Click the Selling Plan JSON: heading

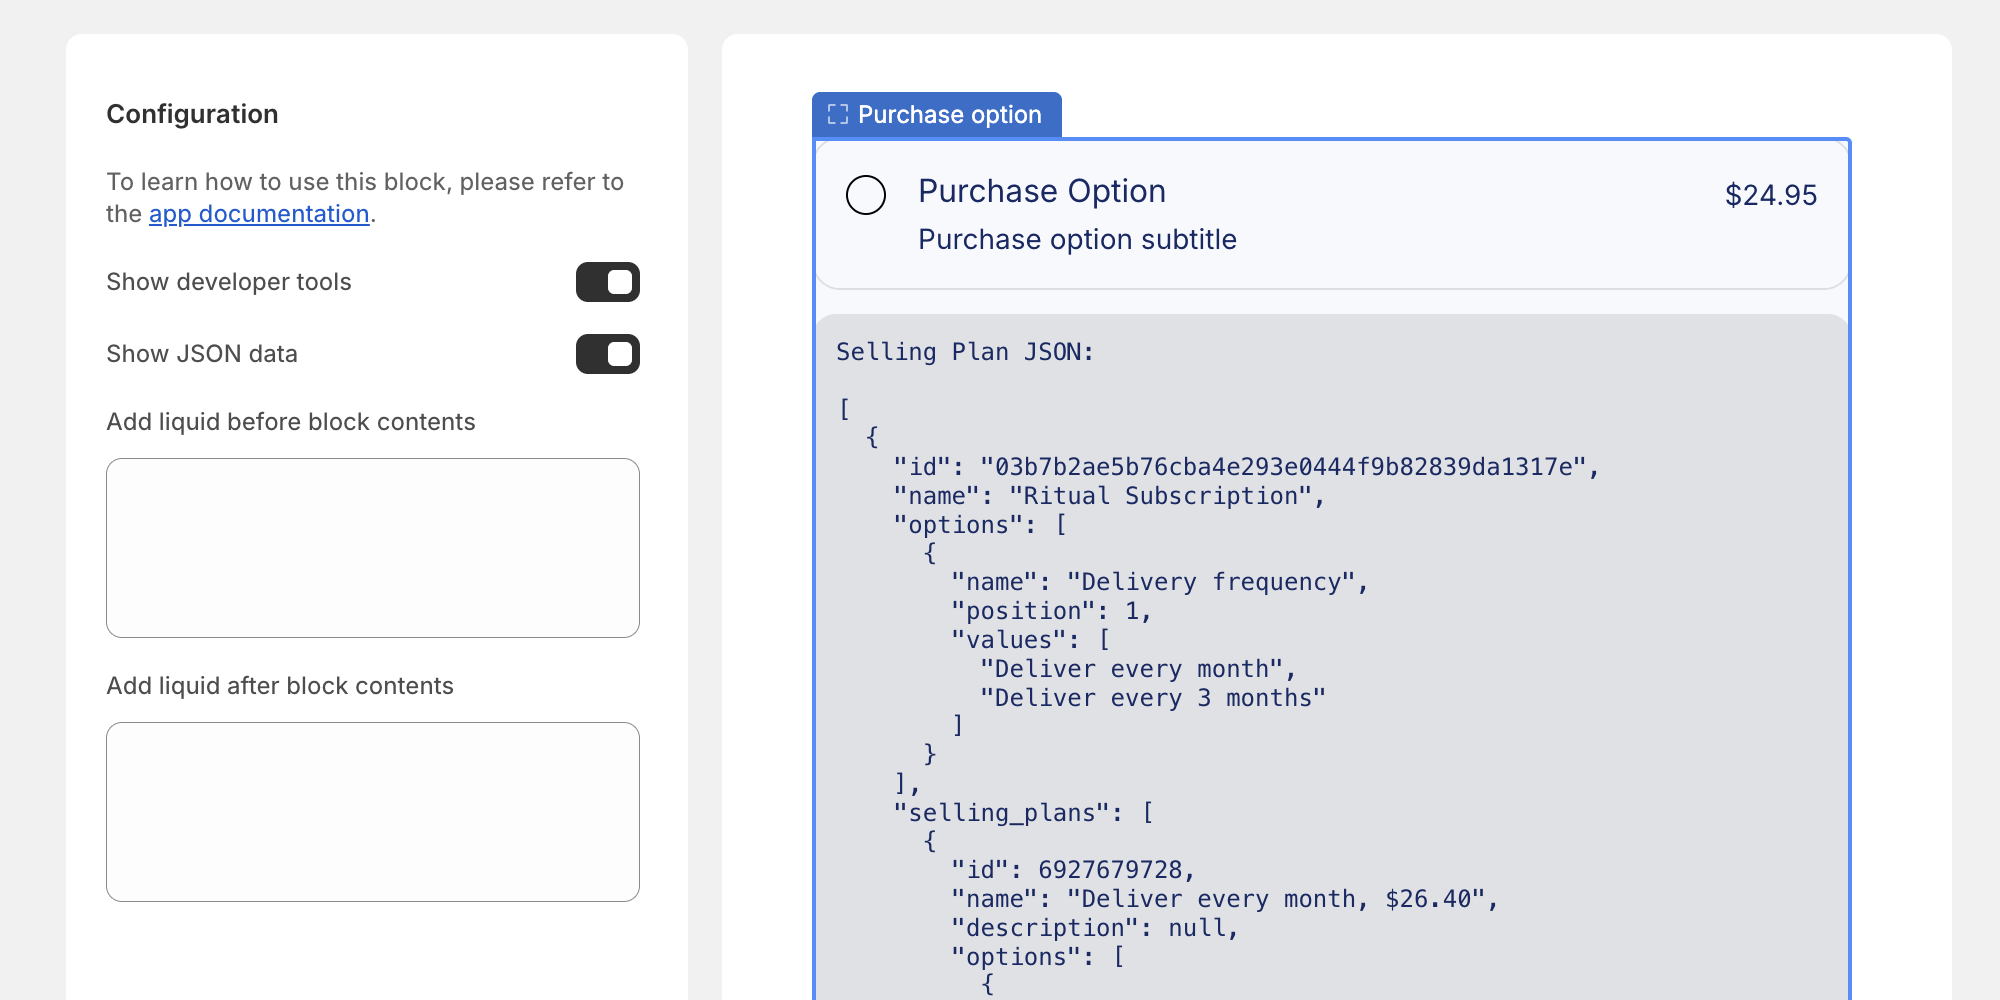(965, 352)
